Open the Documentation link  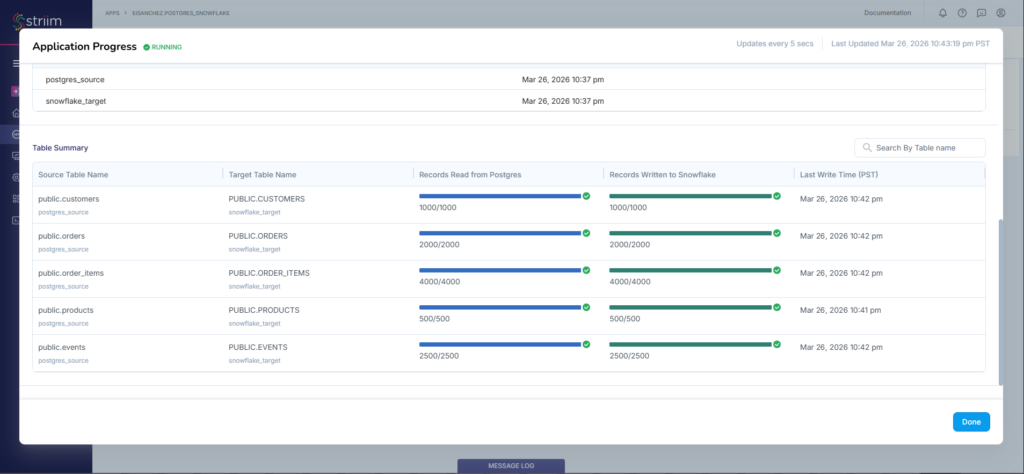tap(887, 12)
